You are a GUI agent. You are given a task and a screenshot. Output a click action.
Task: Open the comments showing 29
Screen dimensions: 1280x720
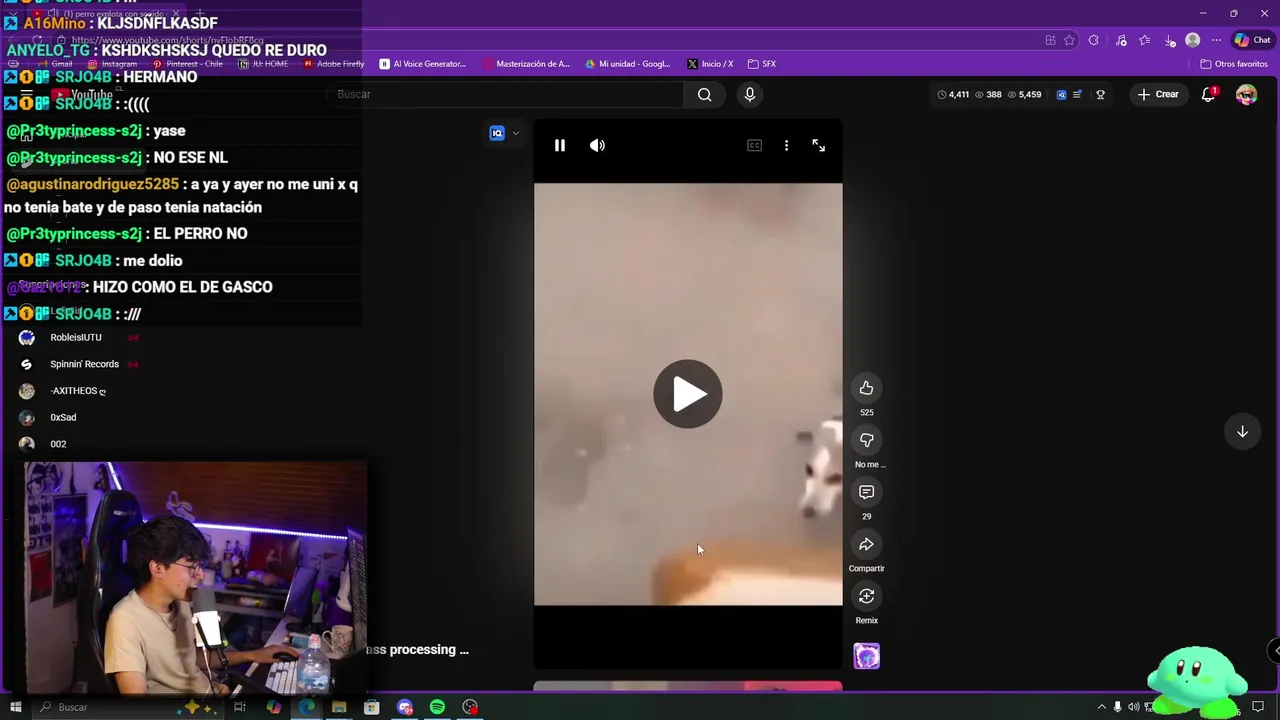tap(866, 492)
